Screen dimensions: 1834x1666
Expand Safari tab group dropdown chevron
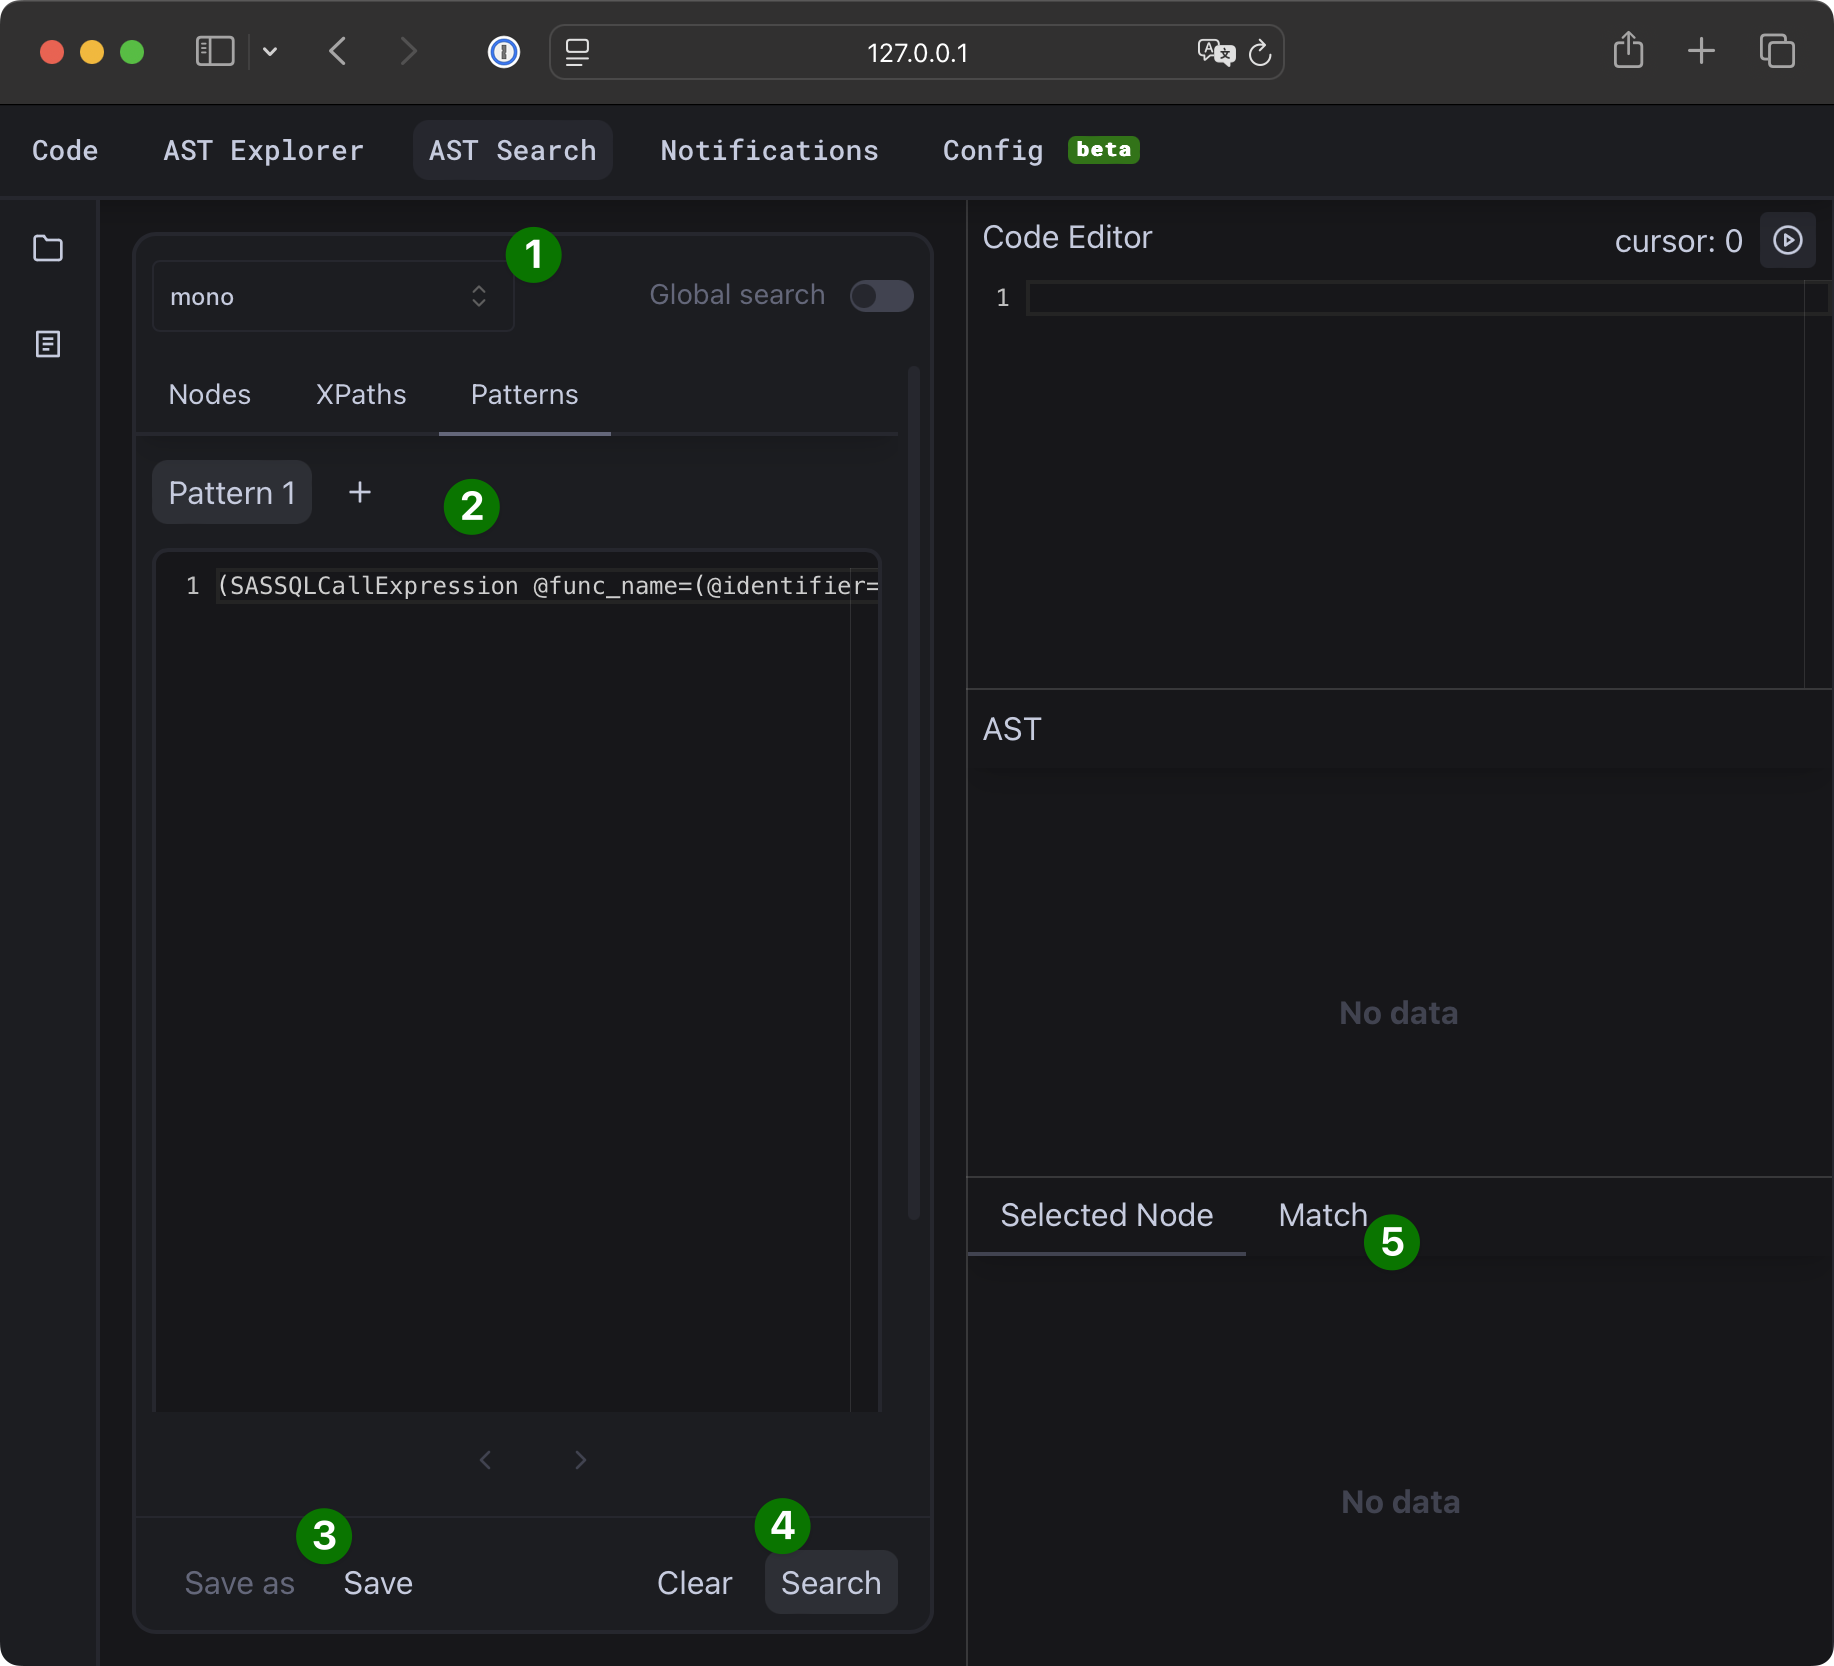(x=270, y=51)
